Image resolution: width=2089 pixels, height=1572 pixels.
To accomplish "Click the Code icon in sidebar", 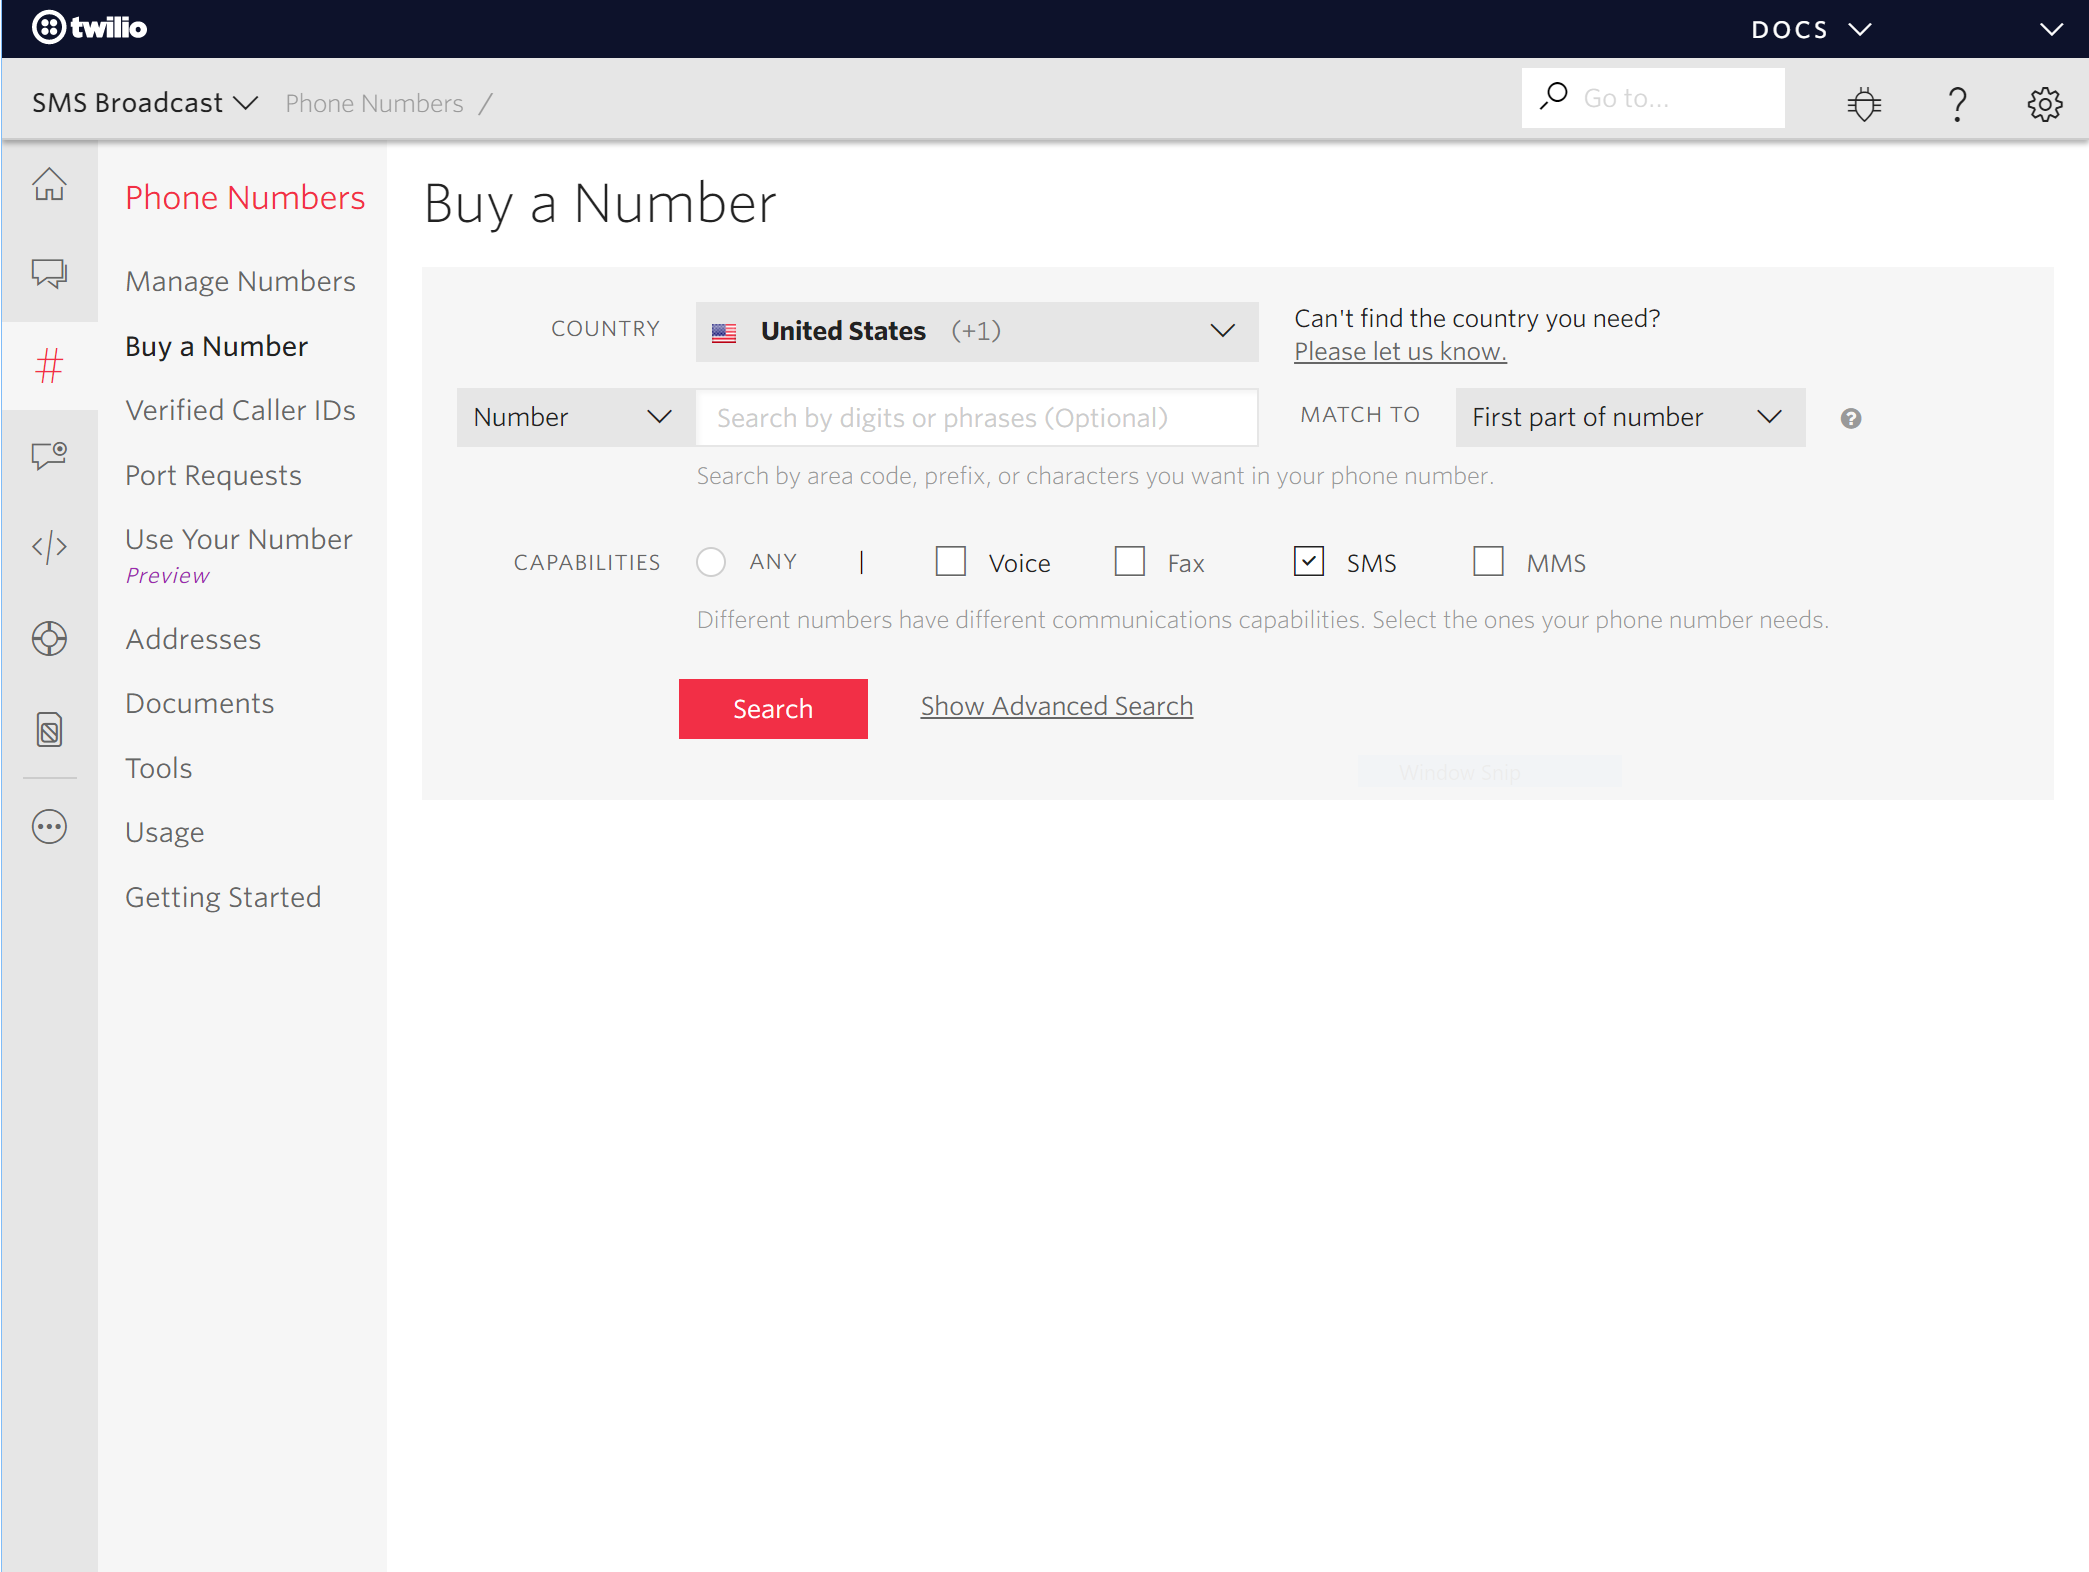I will [48, 545].
